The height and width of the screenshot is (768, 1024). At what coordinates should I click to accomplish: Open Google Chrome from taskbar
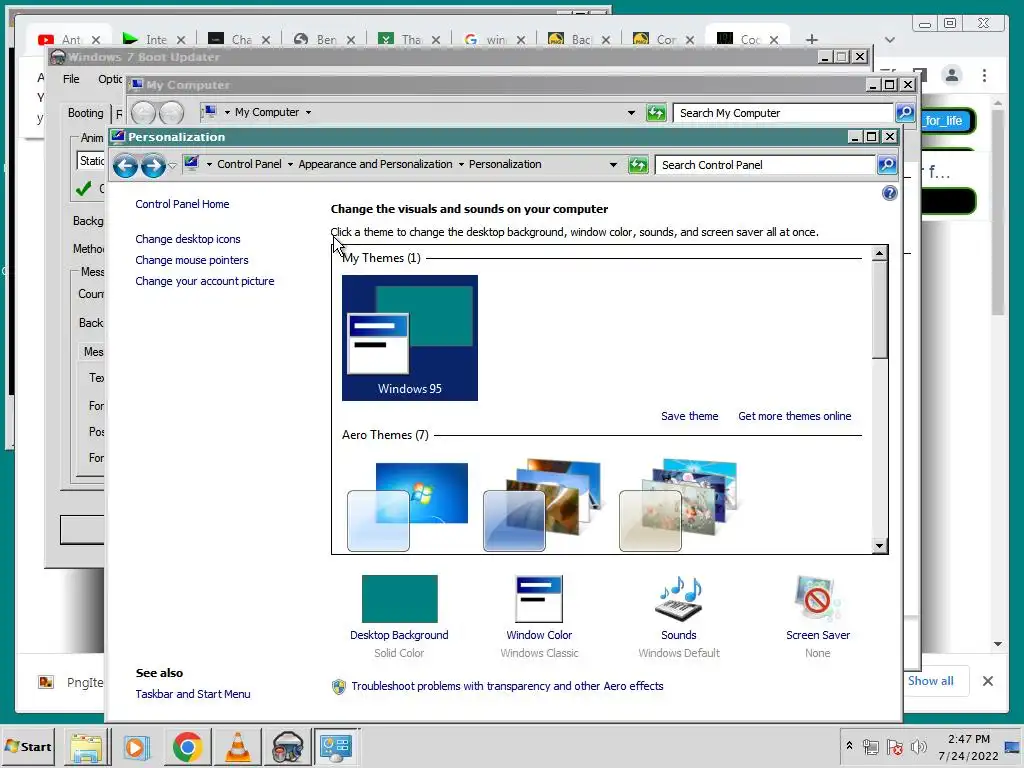click(187, 747)
